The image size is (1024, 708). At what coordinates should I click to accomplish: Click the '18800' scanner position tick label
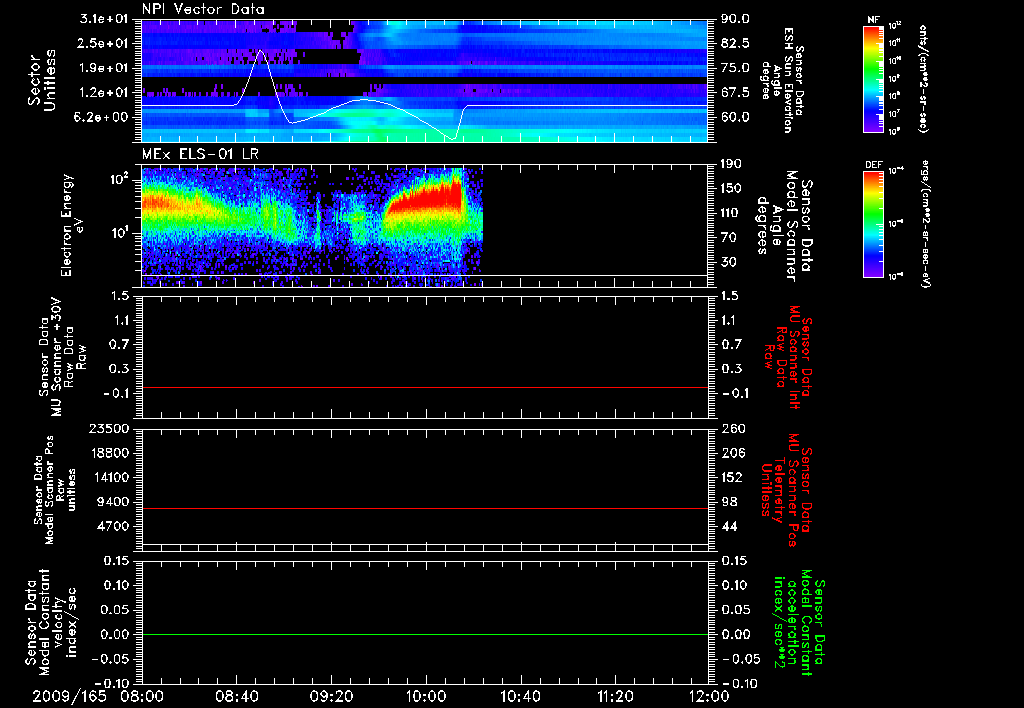(109, 453)
